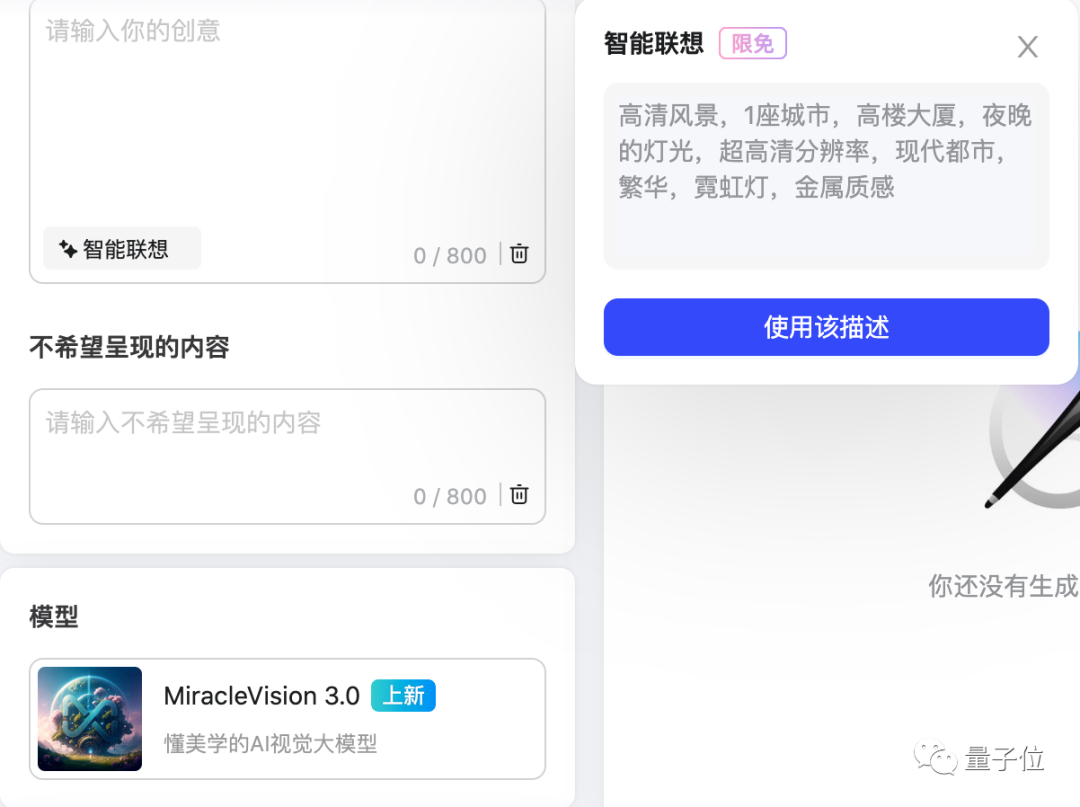Select the MiracleVision 3.0 model card

[287, 719]
